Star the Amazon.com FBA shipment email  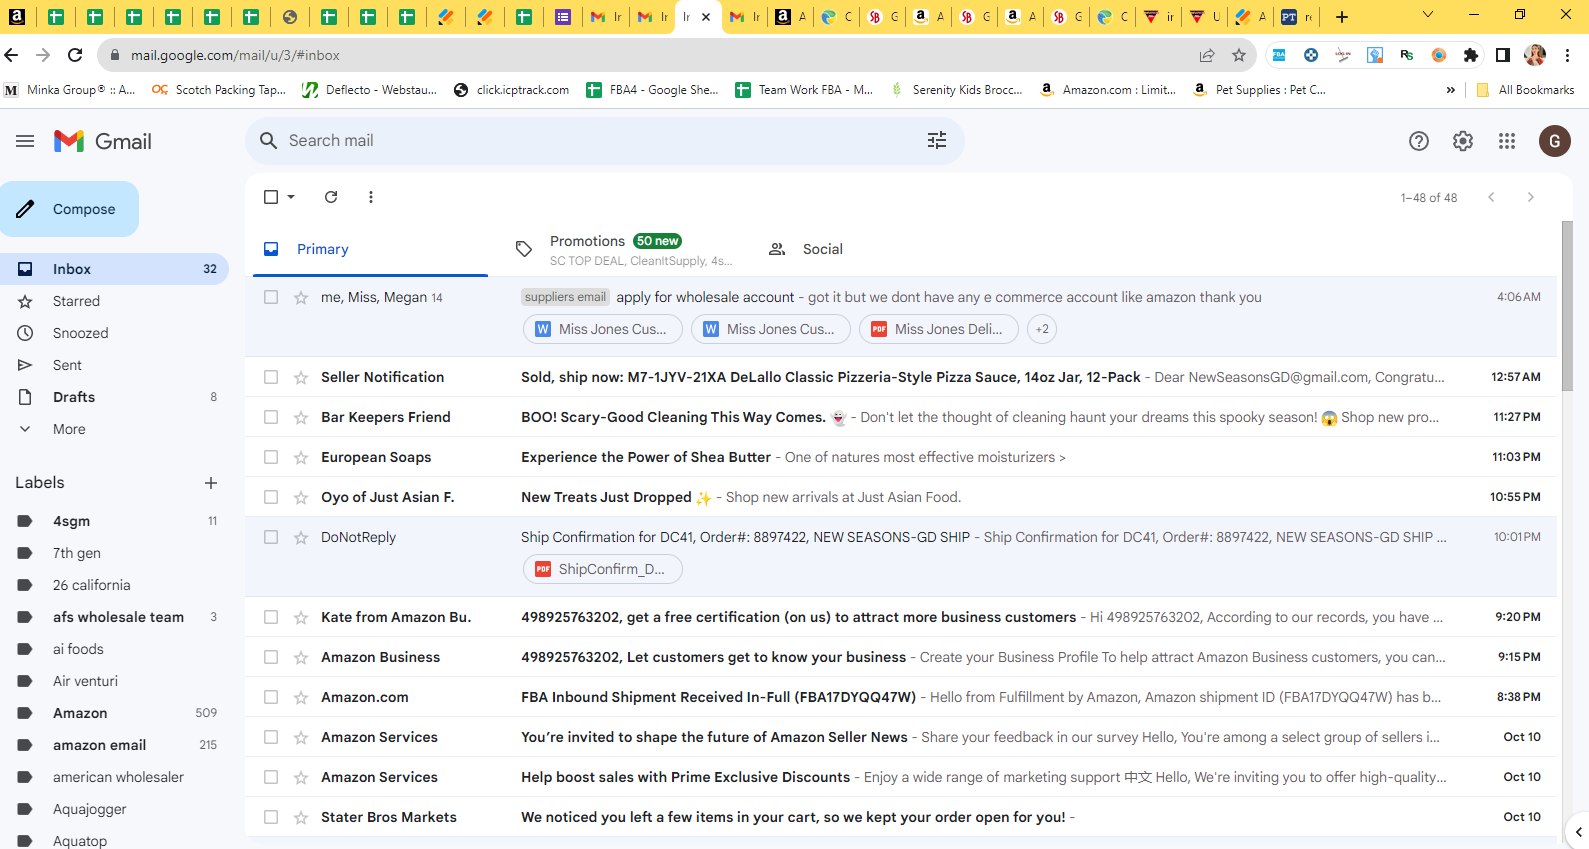(301, 697)
